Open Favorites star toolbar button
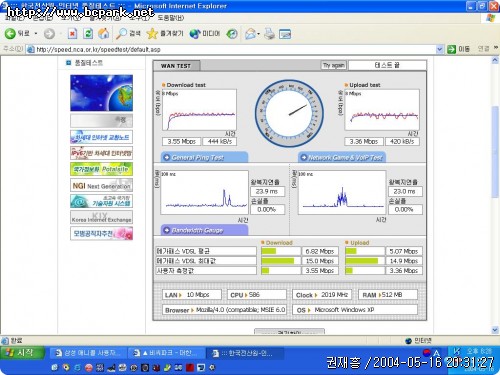 tap(165, 34)
